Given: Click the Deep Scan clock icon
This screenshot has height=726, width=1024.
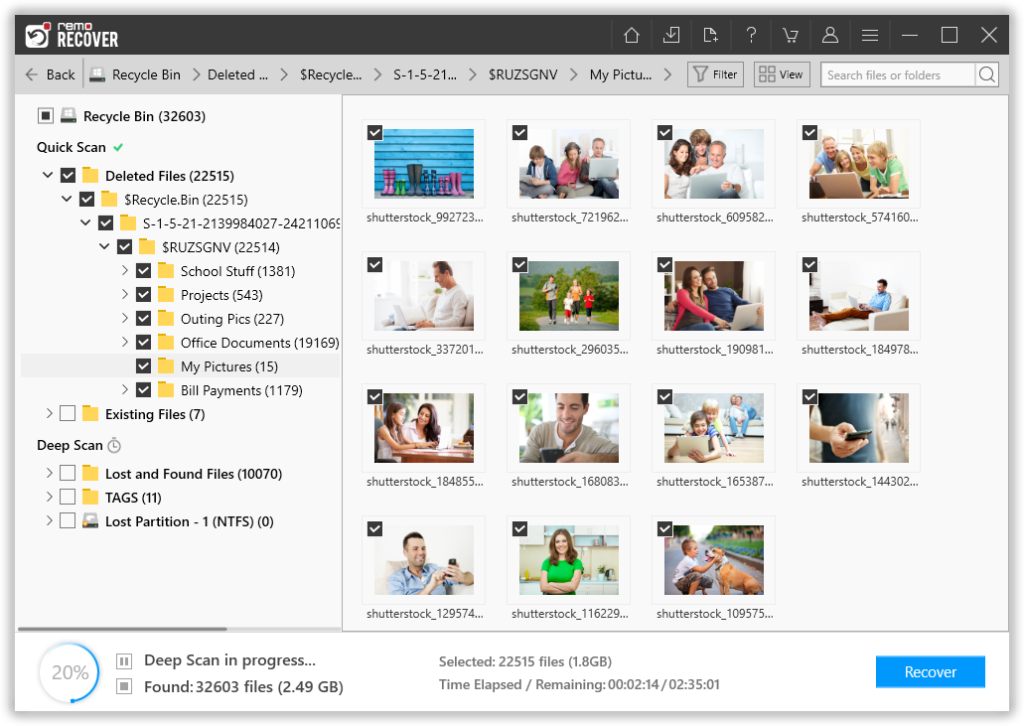Looking at the screenshot, I should 114,445.
